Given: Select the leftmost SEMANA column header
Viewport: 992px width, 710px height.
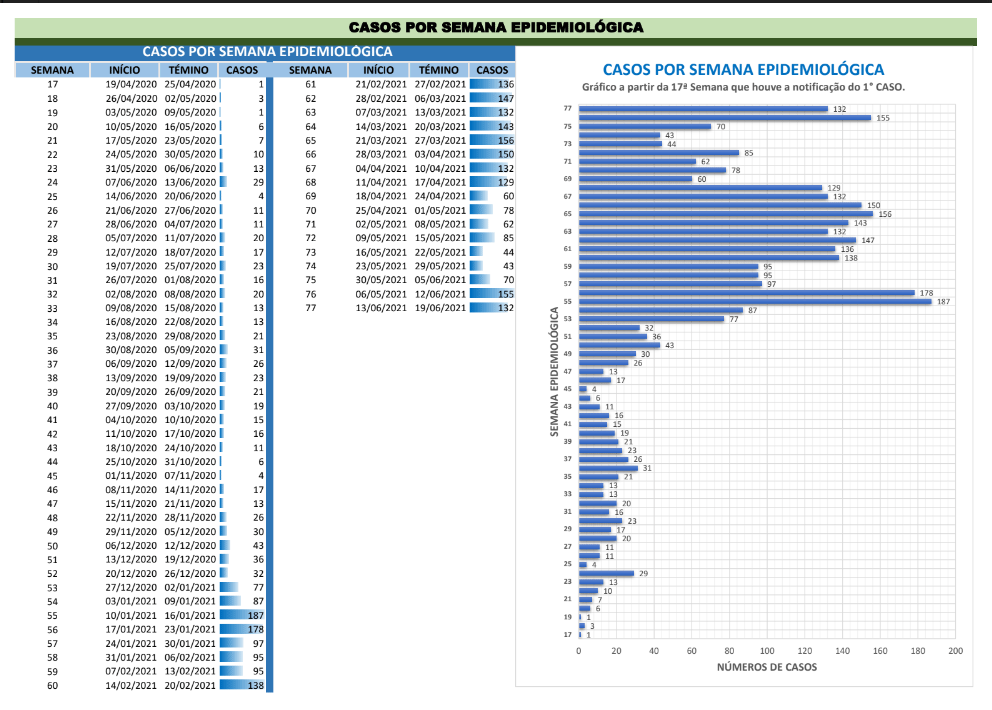Looking at the screenshot, I should click(52, 70).
